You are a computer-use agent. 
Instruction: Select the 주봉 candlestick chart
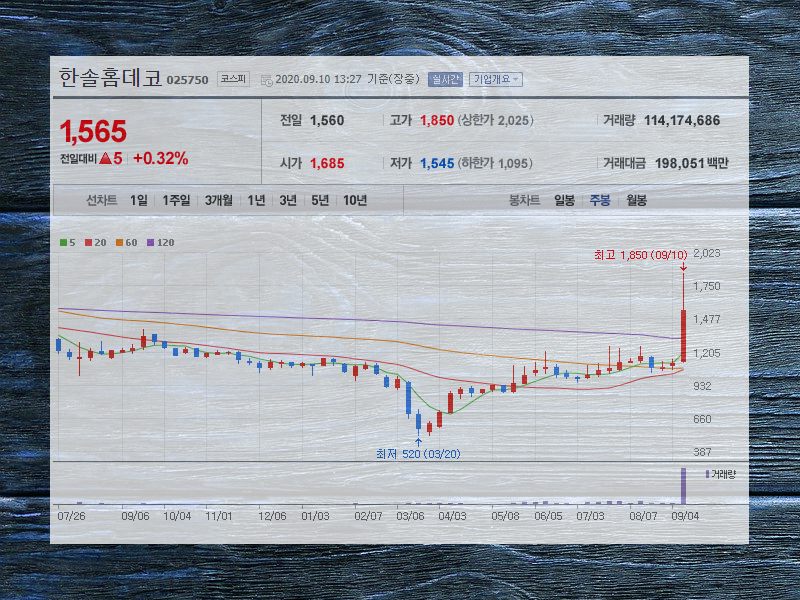(600, 201)
